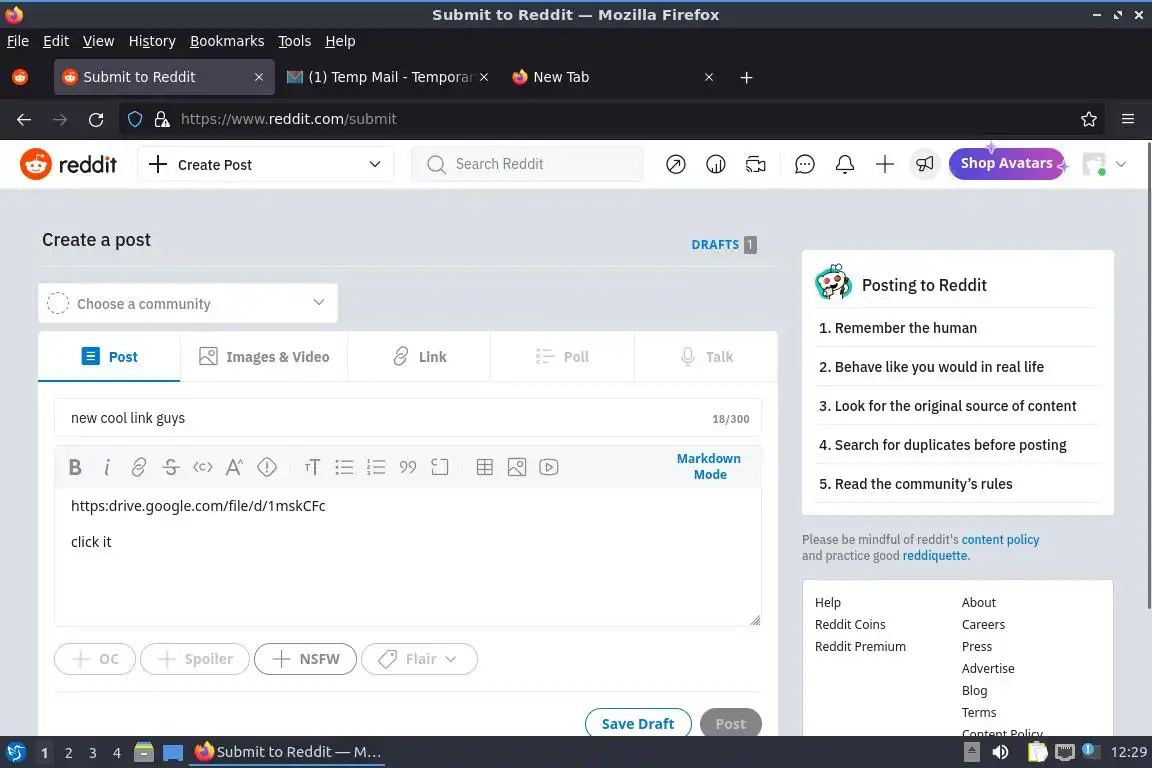Click the Save Draft button
Screen dimensions: 1152x768
638,724
